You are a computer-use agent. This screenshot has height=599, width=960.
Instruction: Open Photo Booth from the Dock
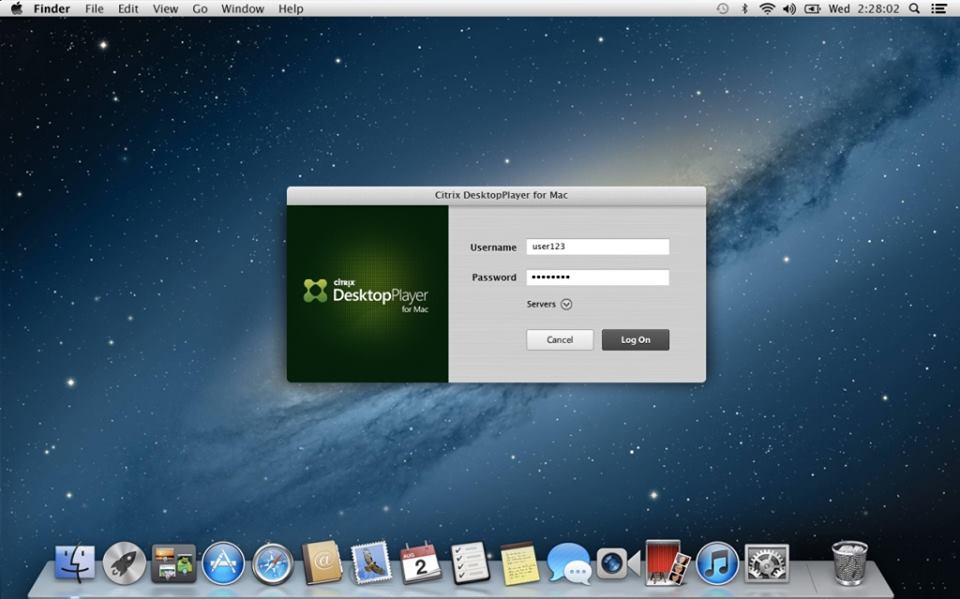(666, 562)
